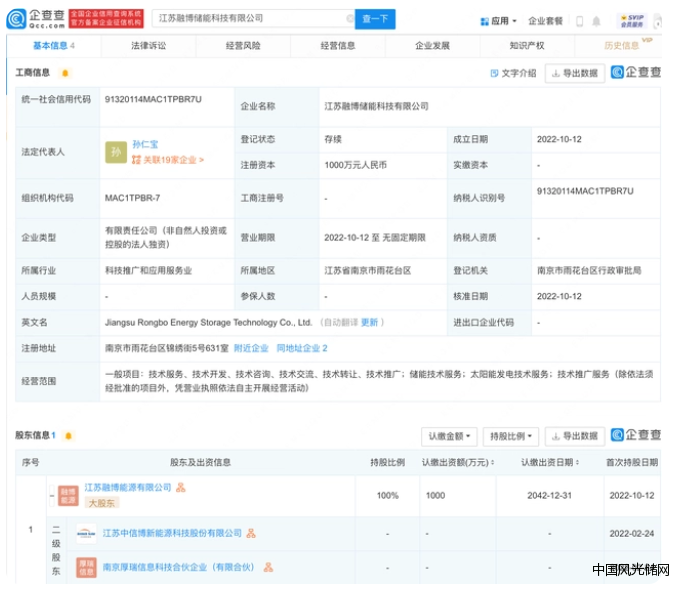This screenshot has height=600, width=678.
Task: Click the 成立日期 value 2022-10-12
Action: point(559,139)
